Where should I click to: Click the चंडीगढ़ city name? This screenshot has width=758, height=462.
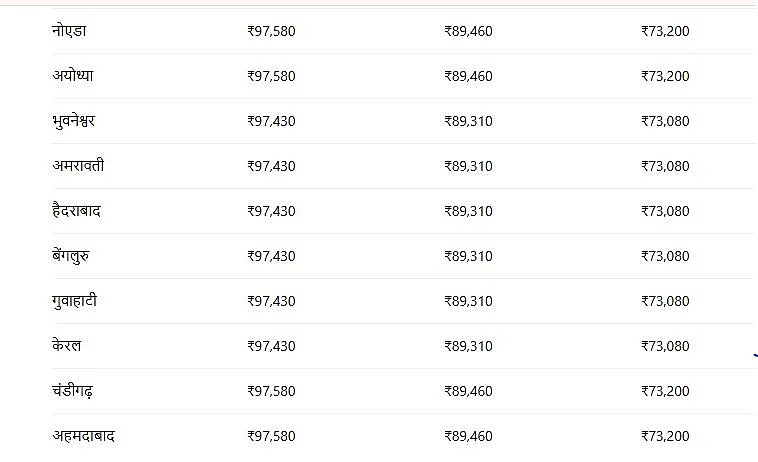click(73, 390)
